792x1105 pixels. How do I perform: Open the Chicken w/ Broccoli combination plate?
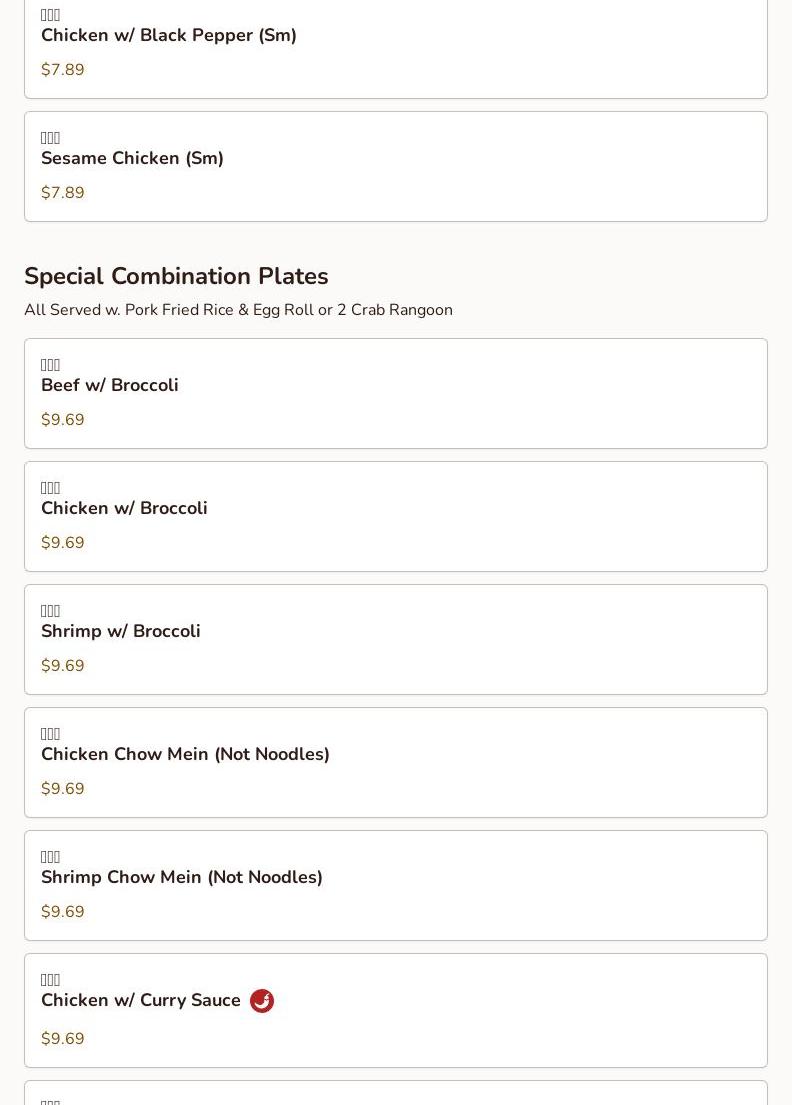[x=124, y=509]
